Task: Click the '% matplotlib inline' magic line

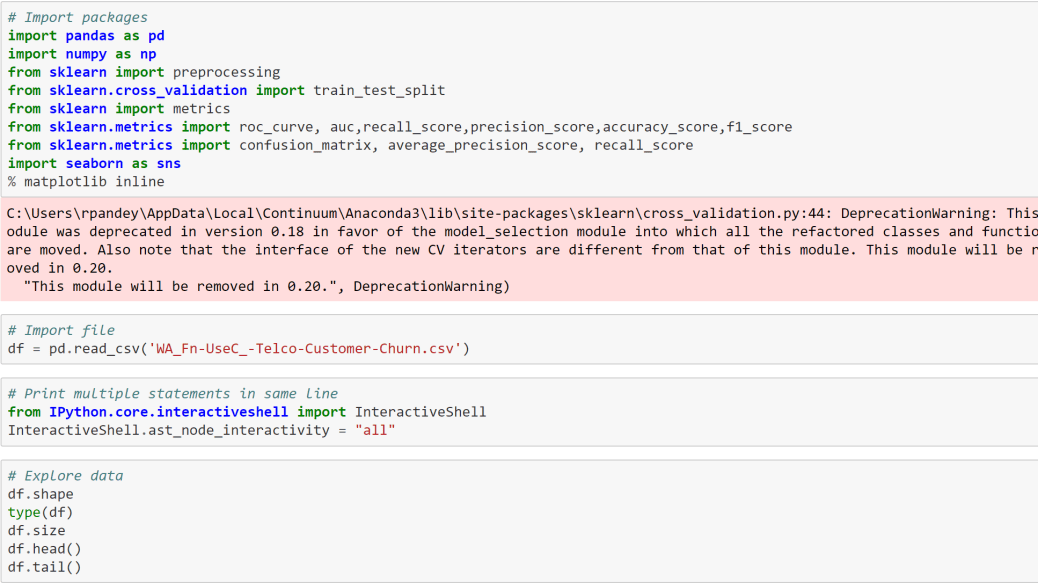Action: [86, 182]
